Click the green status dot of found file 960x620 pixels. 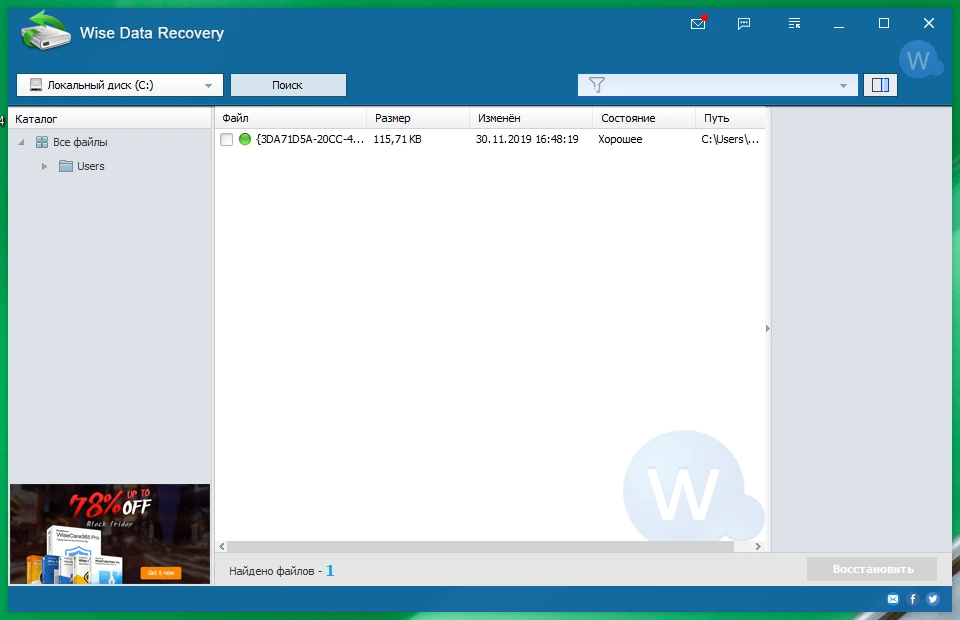pos(245,139)
